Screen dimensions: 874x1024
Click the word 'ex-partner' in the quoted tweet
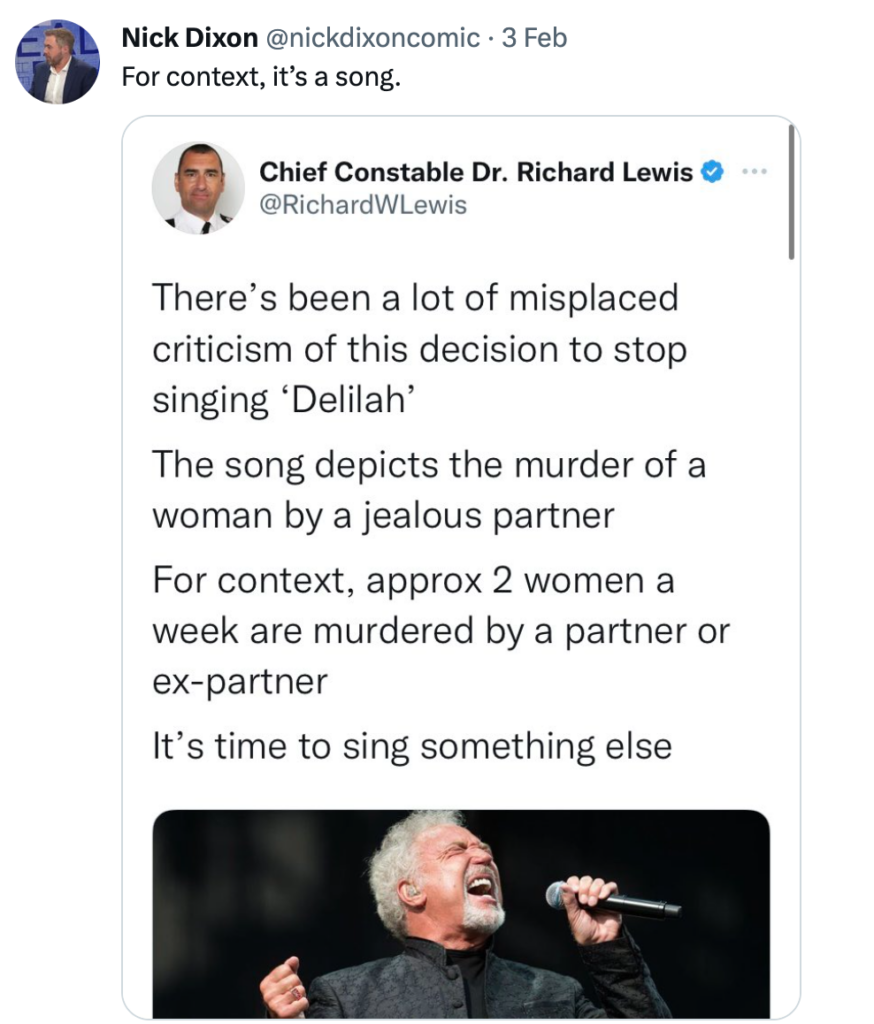[240, 682]
